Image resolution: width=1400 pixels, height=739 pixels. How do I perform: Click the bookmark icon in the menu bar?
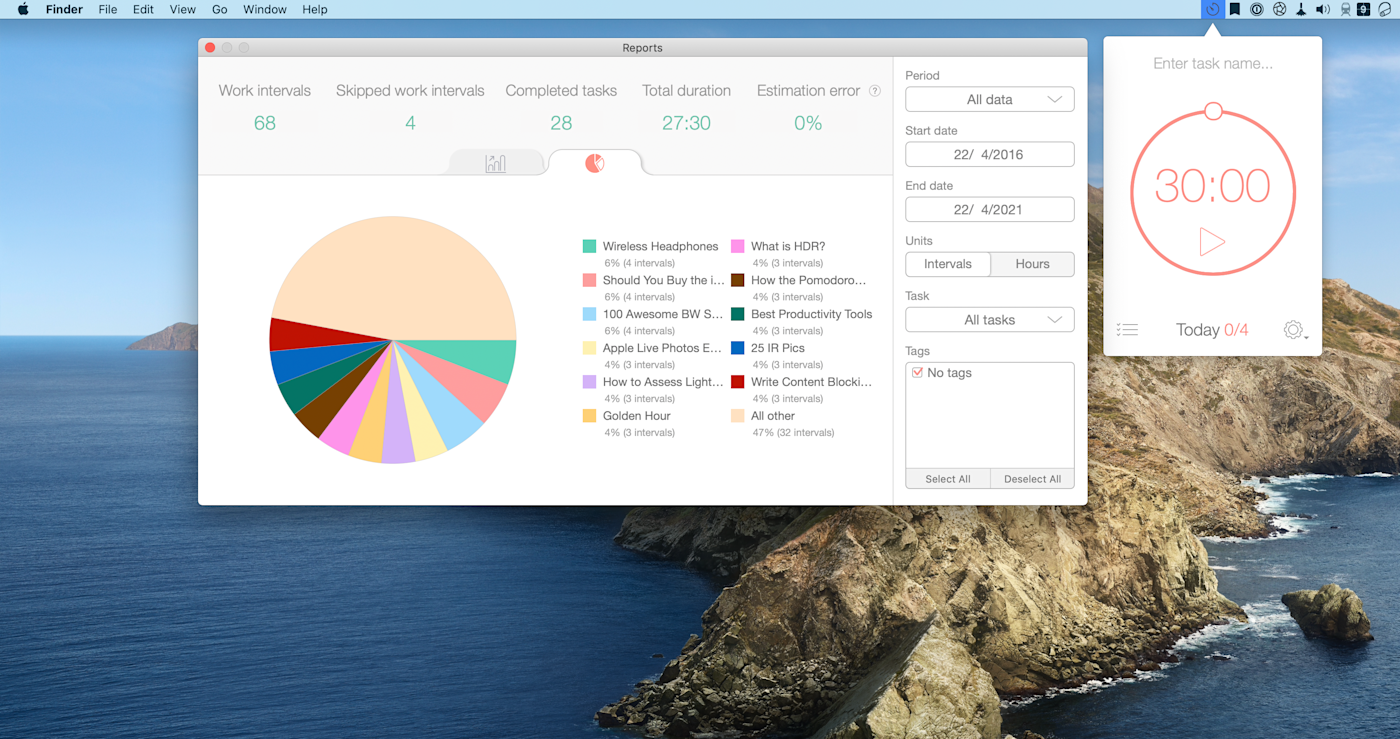click(x=1236, y=9)
